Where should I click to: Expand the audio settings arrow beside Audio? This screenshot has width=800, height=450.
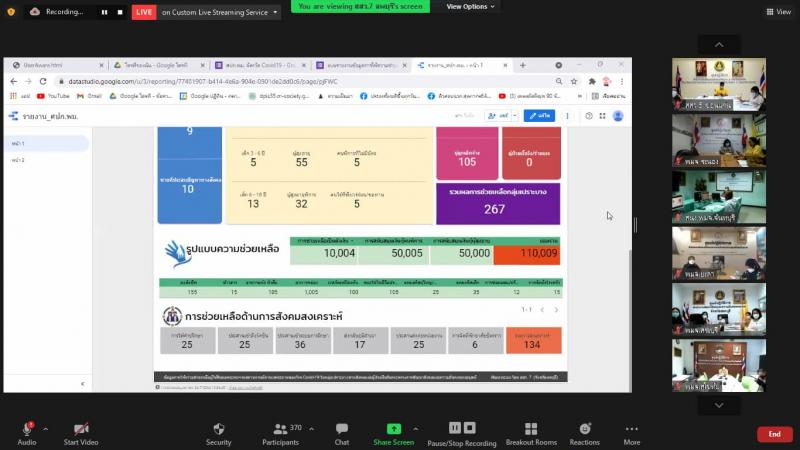[x=45, y=429]
